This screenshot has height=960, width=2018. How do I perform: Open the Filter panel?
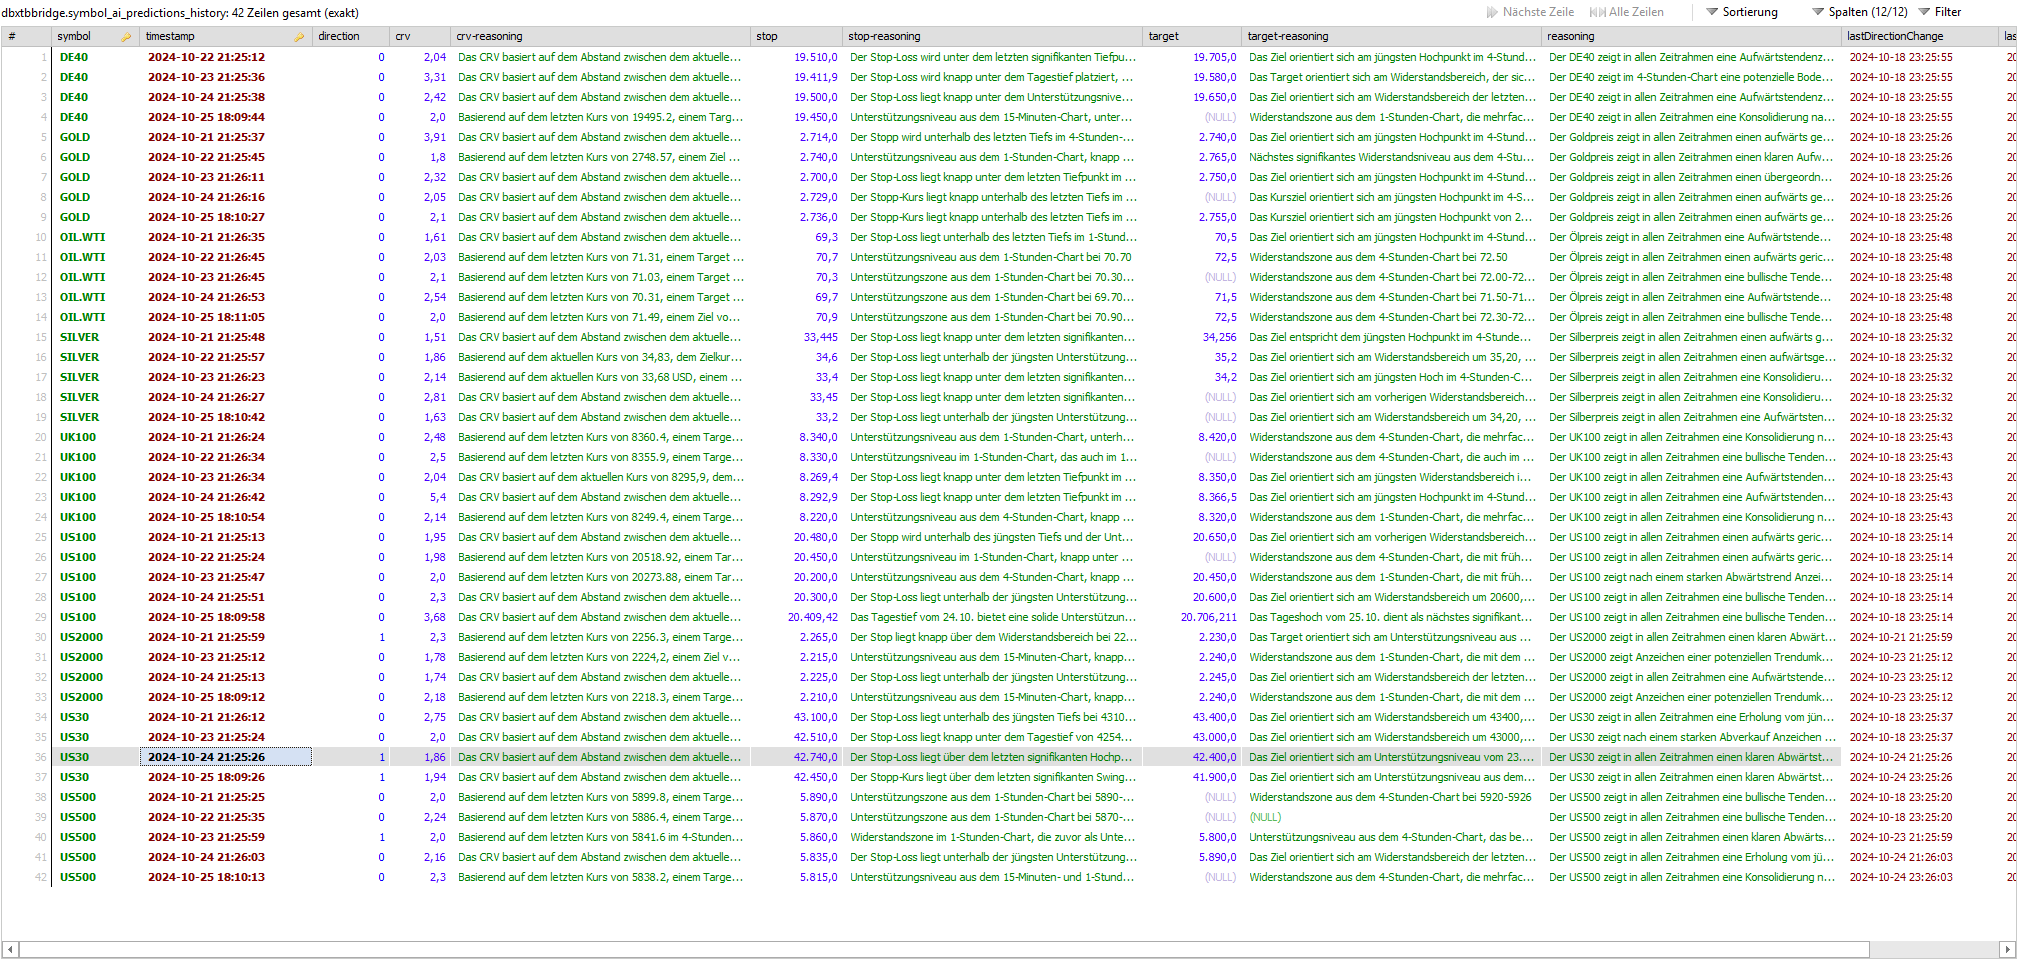1939,12
